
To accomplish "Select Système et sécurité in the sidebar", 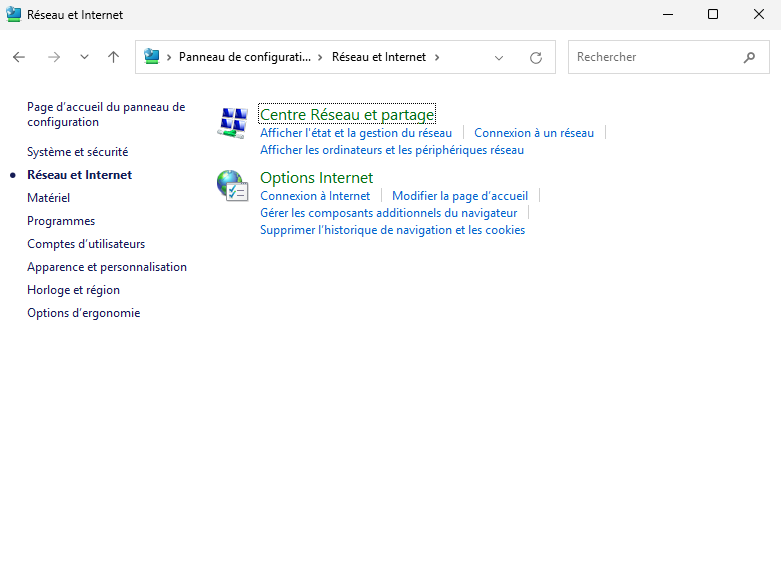I will click(x=77, y=152).
